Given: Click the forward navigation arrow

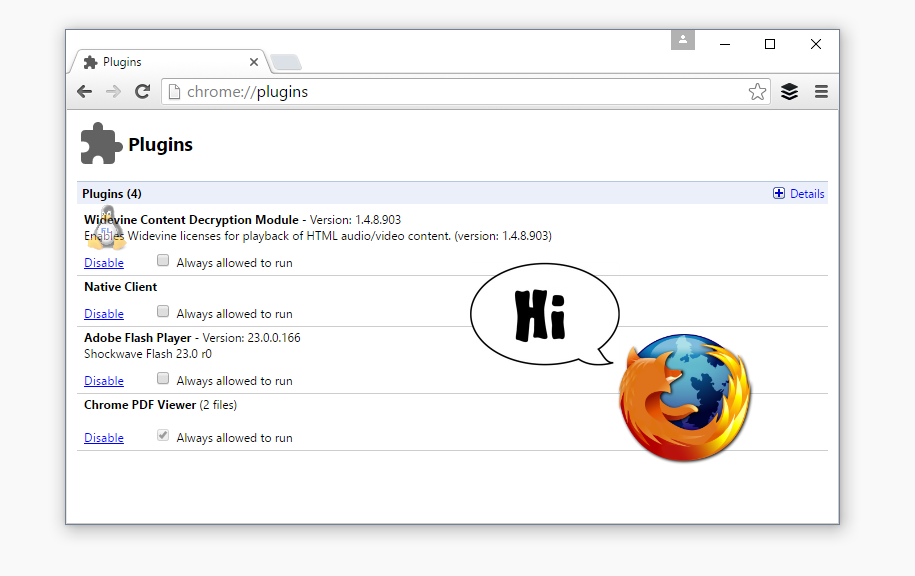Looking at the screenshot, I should click(113, 92).
